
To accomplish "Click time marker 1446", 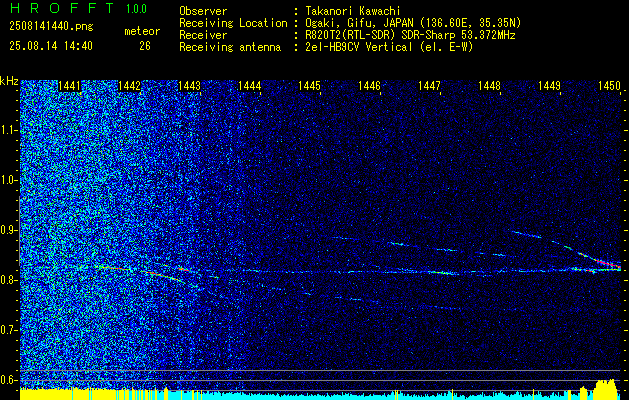I will click(369, 85).
